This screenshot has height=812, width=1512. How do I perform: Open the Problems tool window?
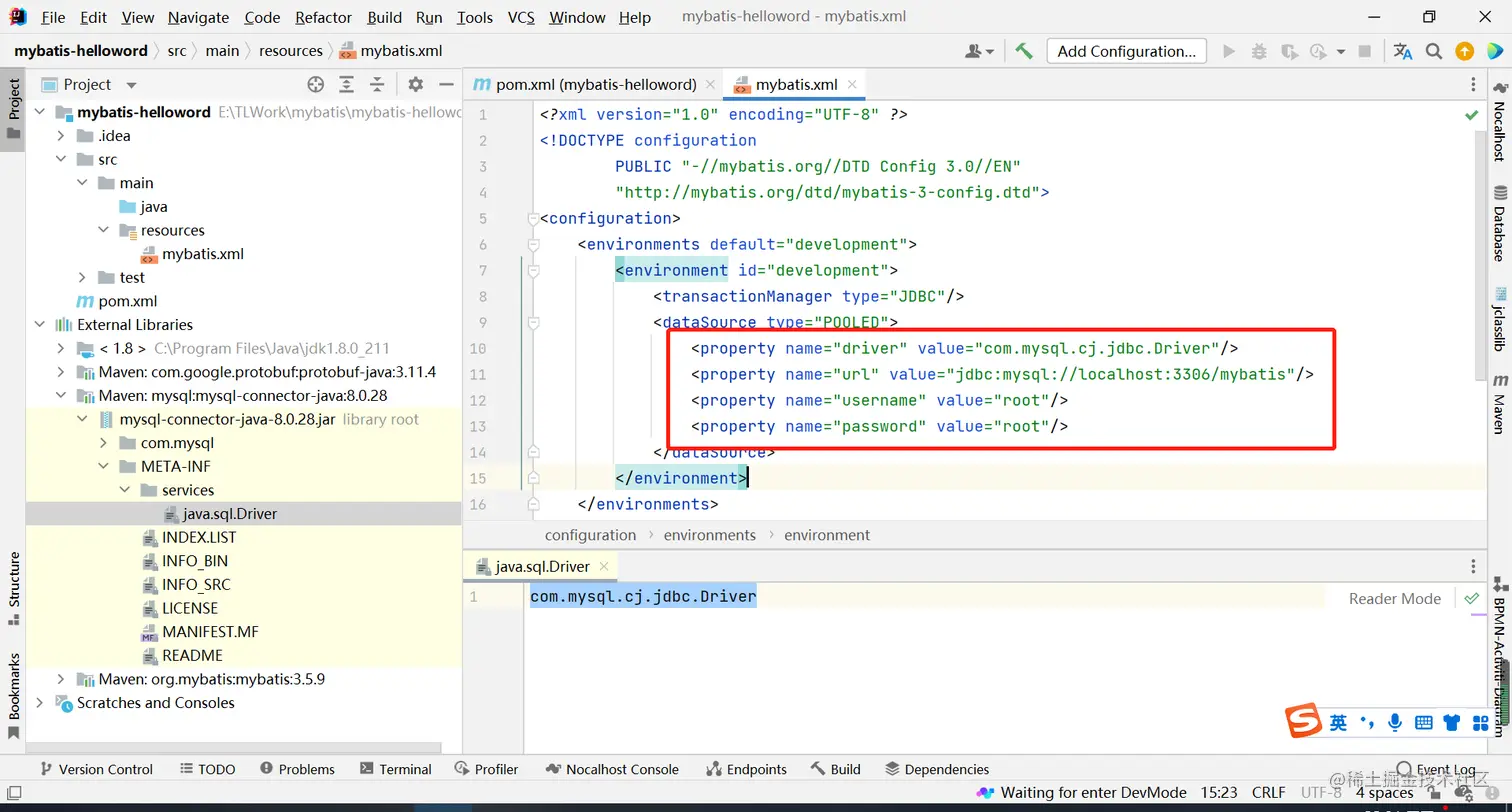(297, 769)
